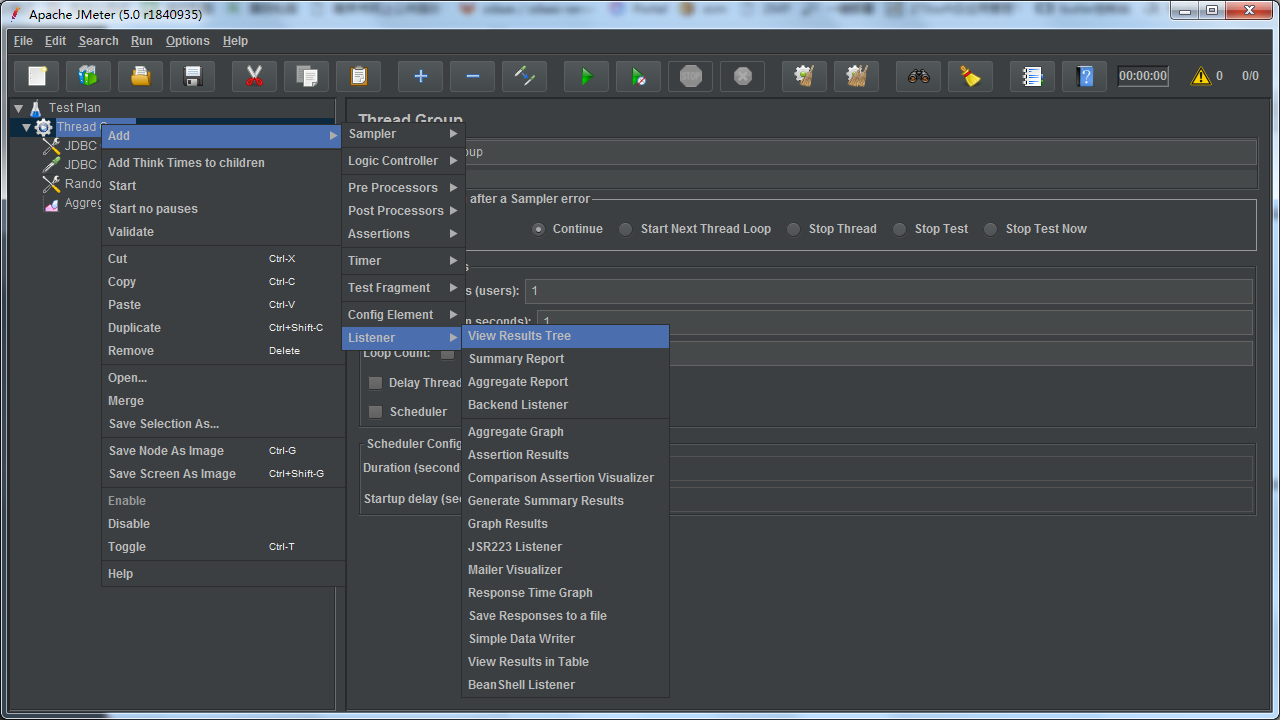Toggle the Delay Thread creation checkbox

(375, 383)
